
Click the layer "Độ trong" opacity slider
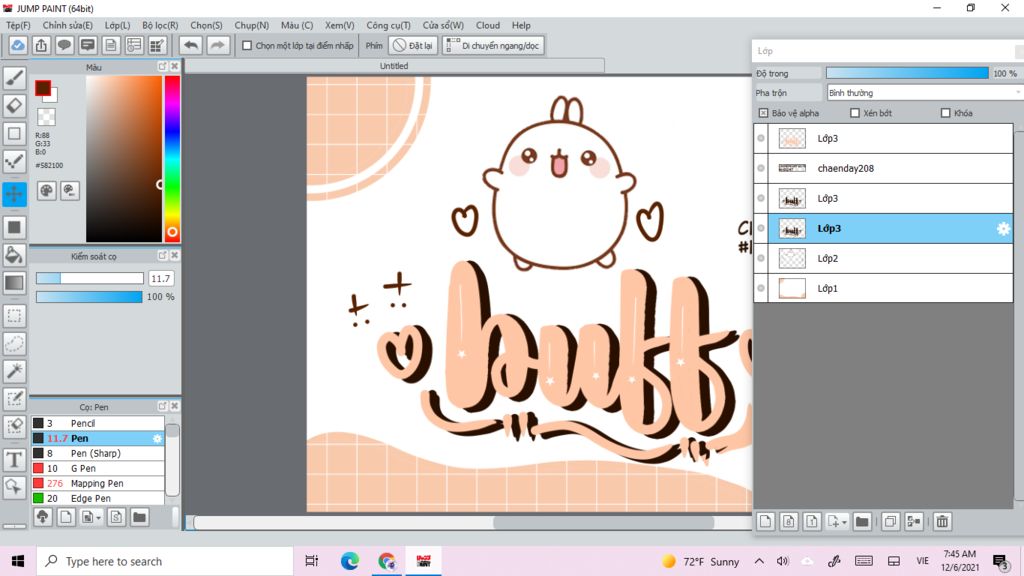tap(907, 73)
